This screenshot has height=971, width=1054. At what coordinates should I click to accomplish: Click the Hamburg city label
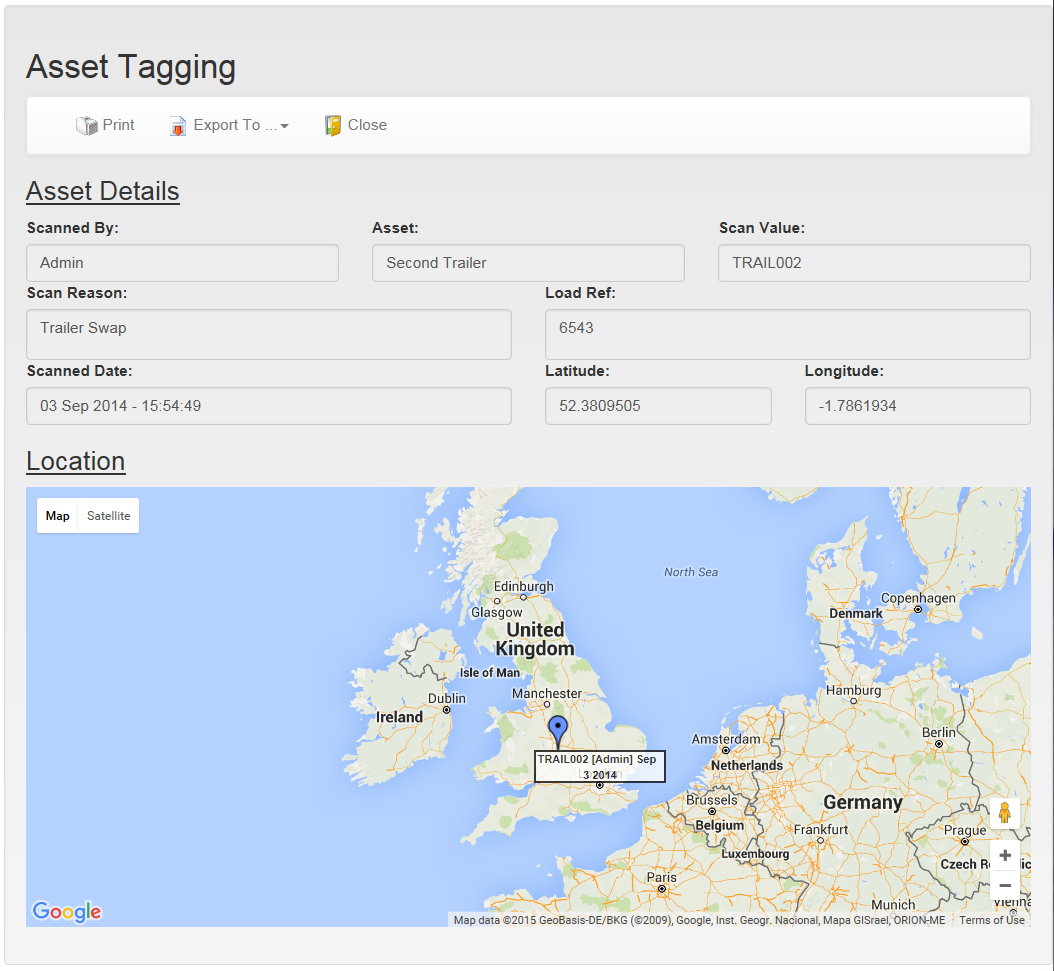click(854, 690)
